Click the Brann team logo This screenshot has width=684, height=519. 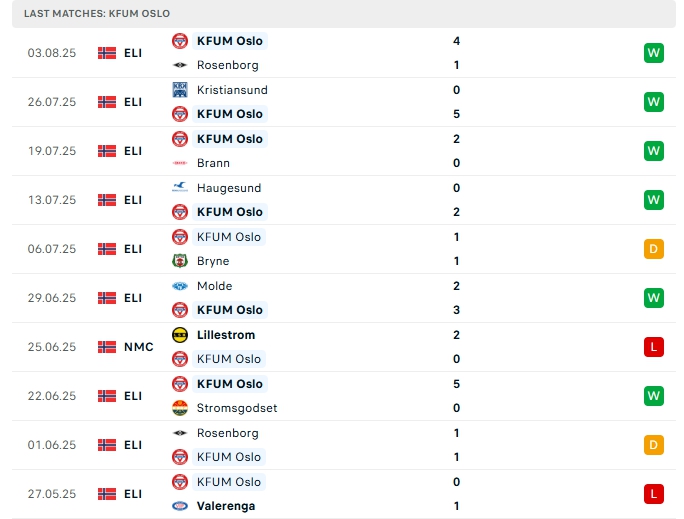tap(180, 163)
